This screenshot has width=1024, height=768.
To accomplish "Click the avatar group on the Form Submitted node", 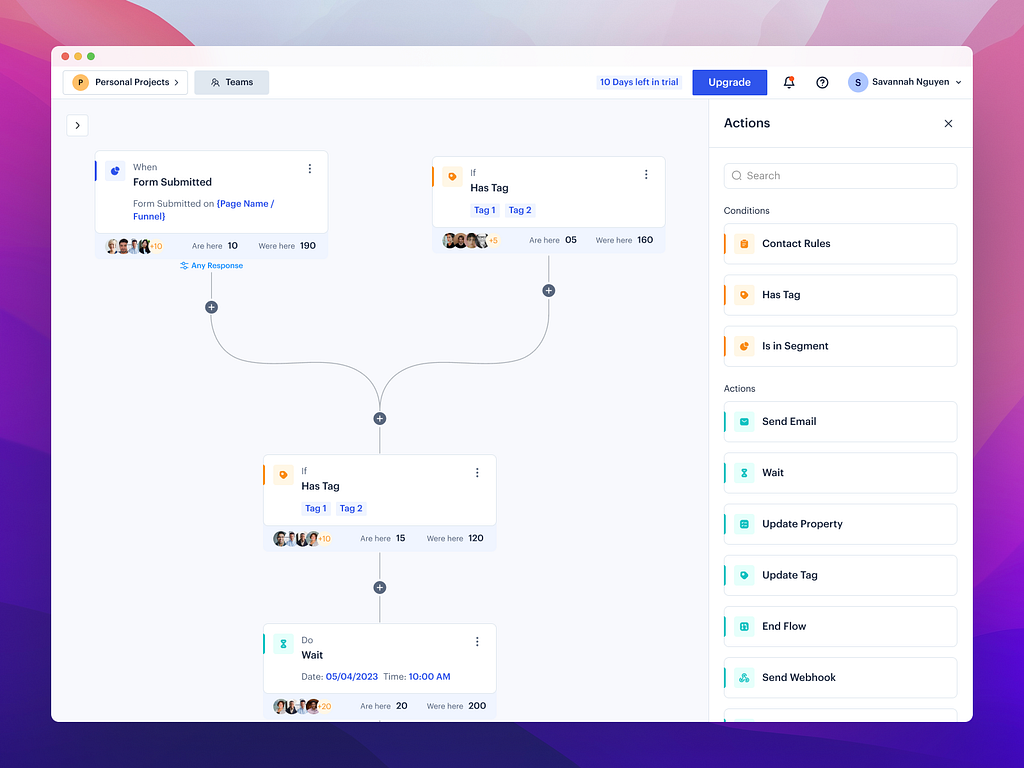I will coord(134,246).
